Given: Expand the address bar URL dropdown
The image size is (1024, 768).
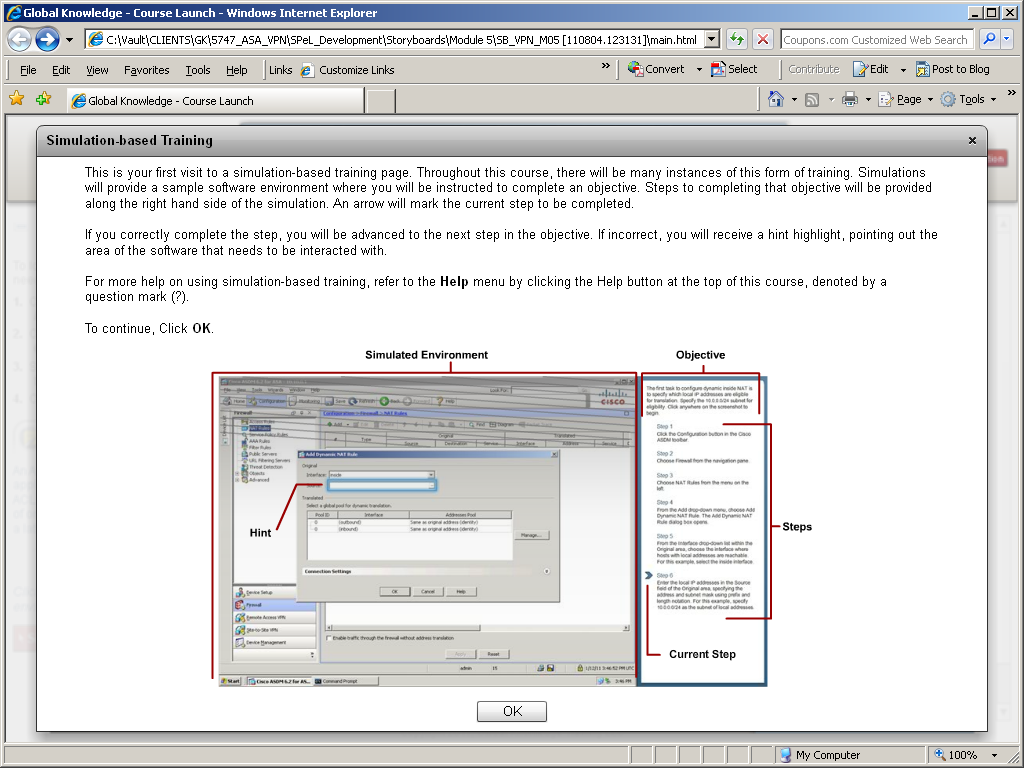Looking at the screenshot, I should pyautogui.click(x=712, y=40).
